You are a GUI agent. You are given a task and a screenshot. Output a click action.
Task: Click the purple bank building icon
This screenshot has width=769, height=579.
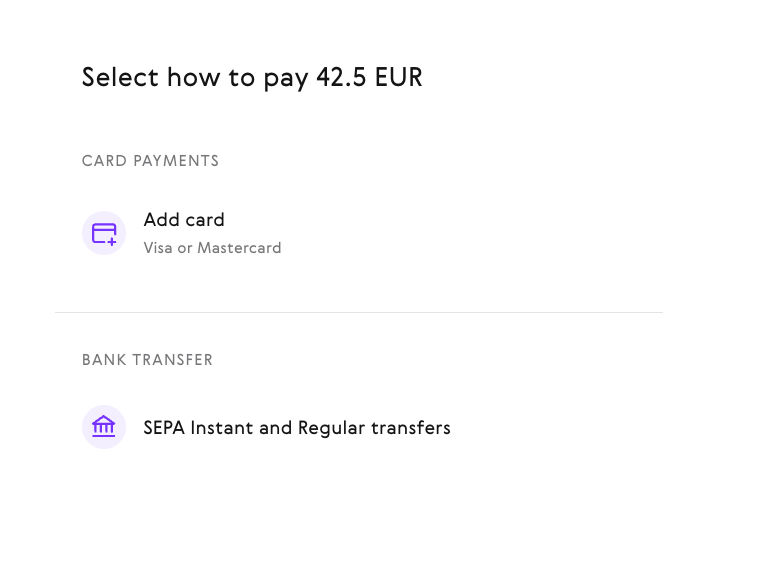click(x=104, y=427)
